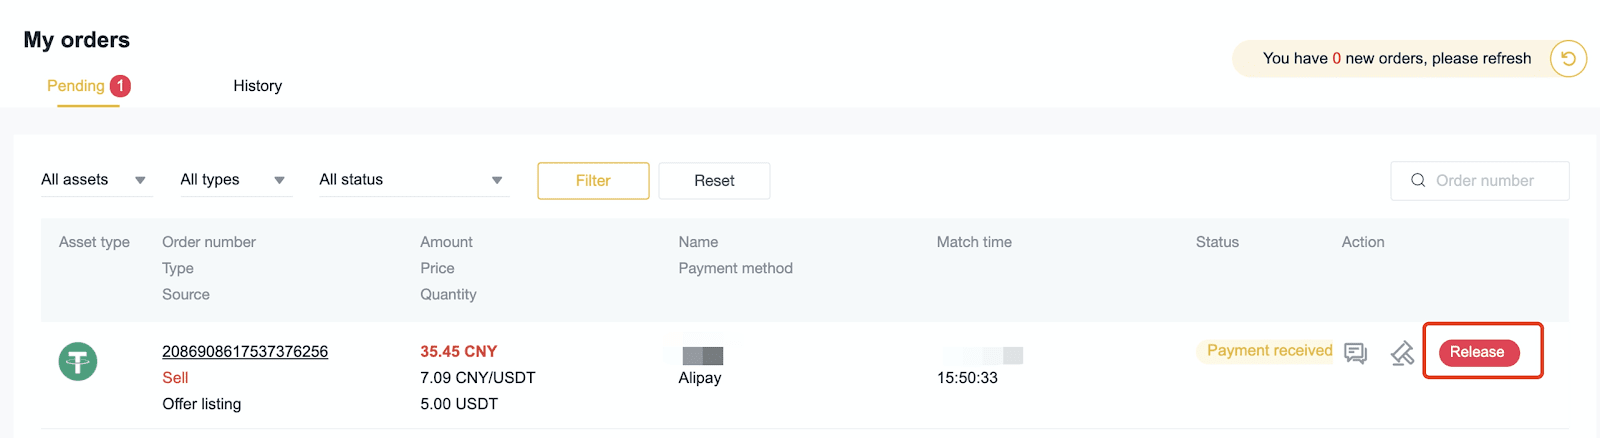
Task: Click the red Pending count badge
Action: click(x=120, y=86)
